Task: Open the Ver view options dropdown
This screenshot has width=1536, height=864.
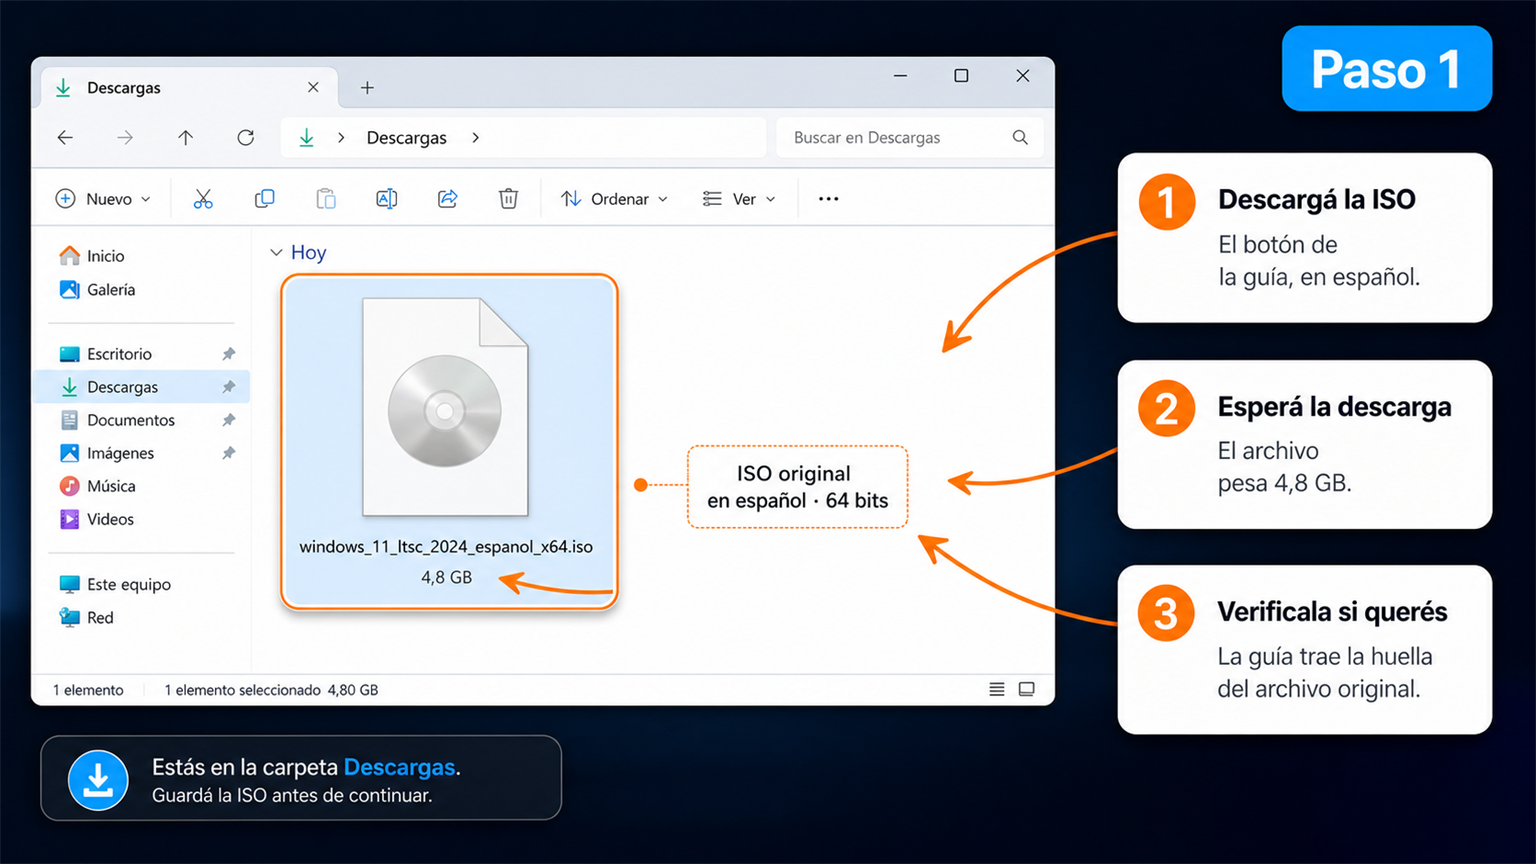Action: pyautogui.click(x=739, y=199)
